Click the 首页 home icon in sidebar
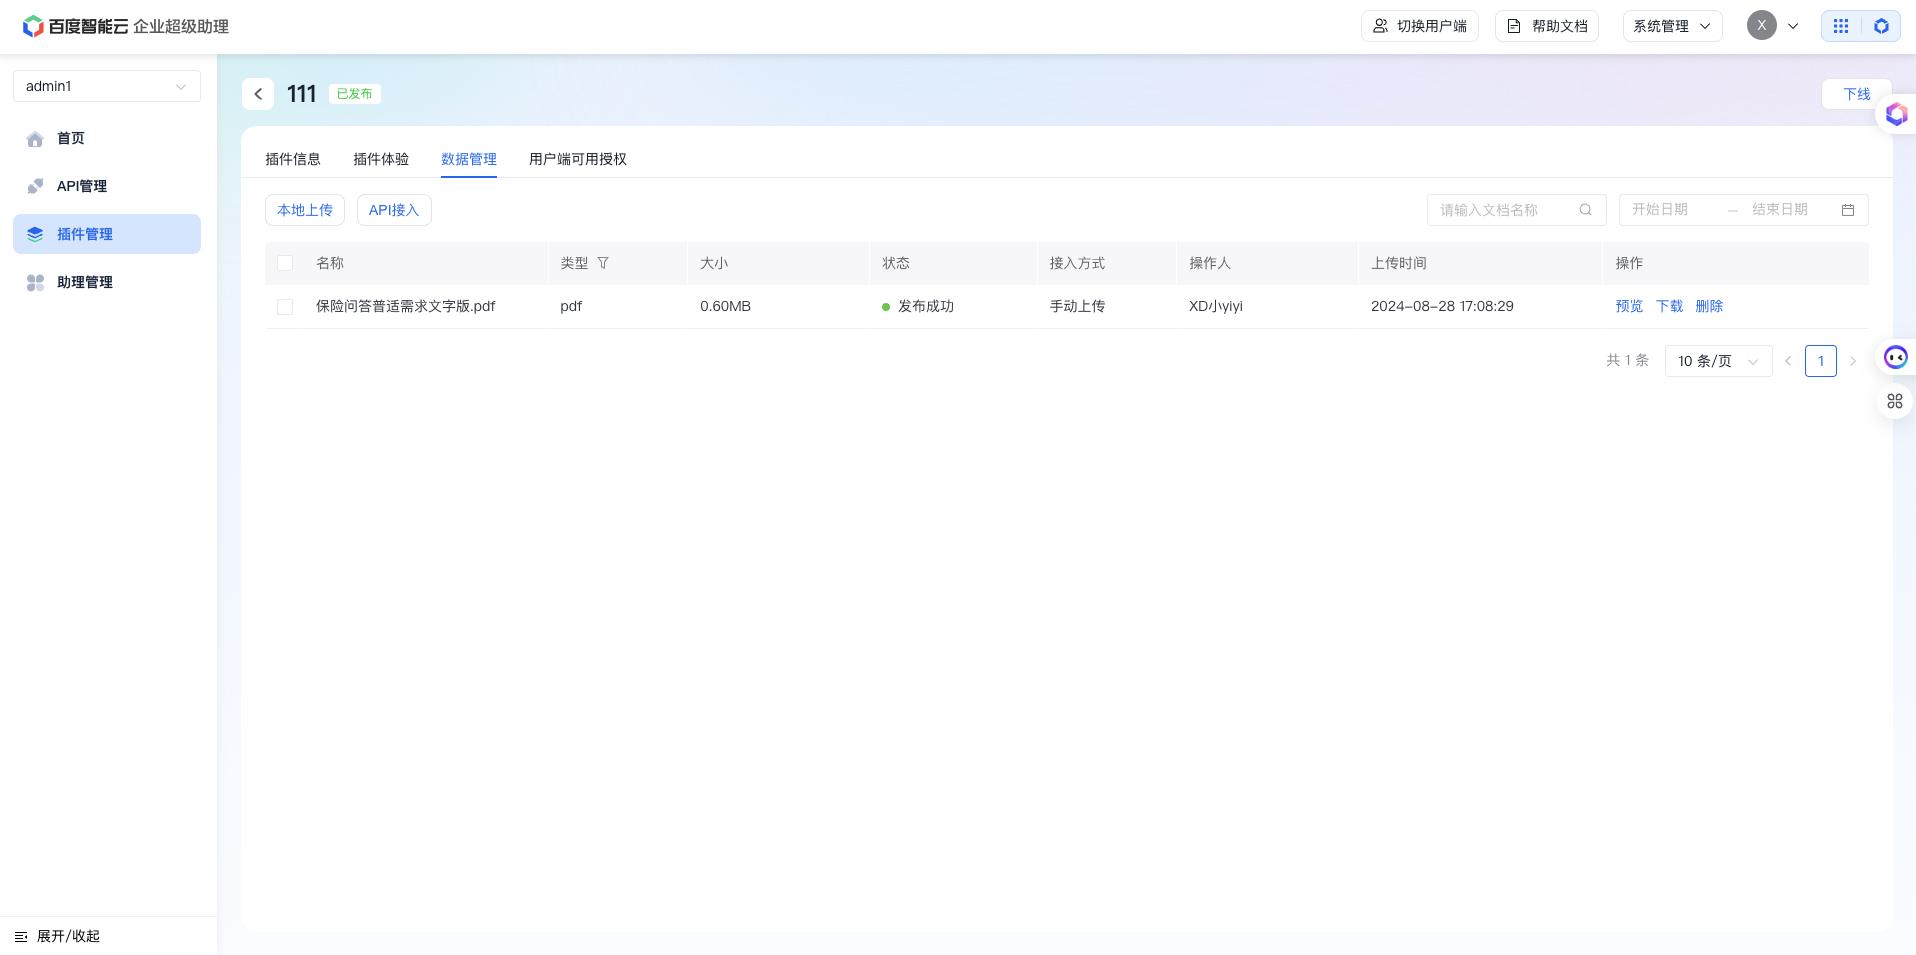1916x955 pixels. click(x=35, y=139)
